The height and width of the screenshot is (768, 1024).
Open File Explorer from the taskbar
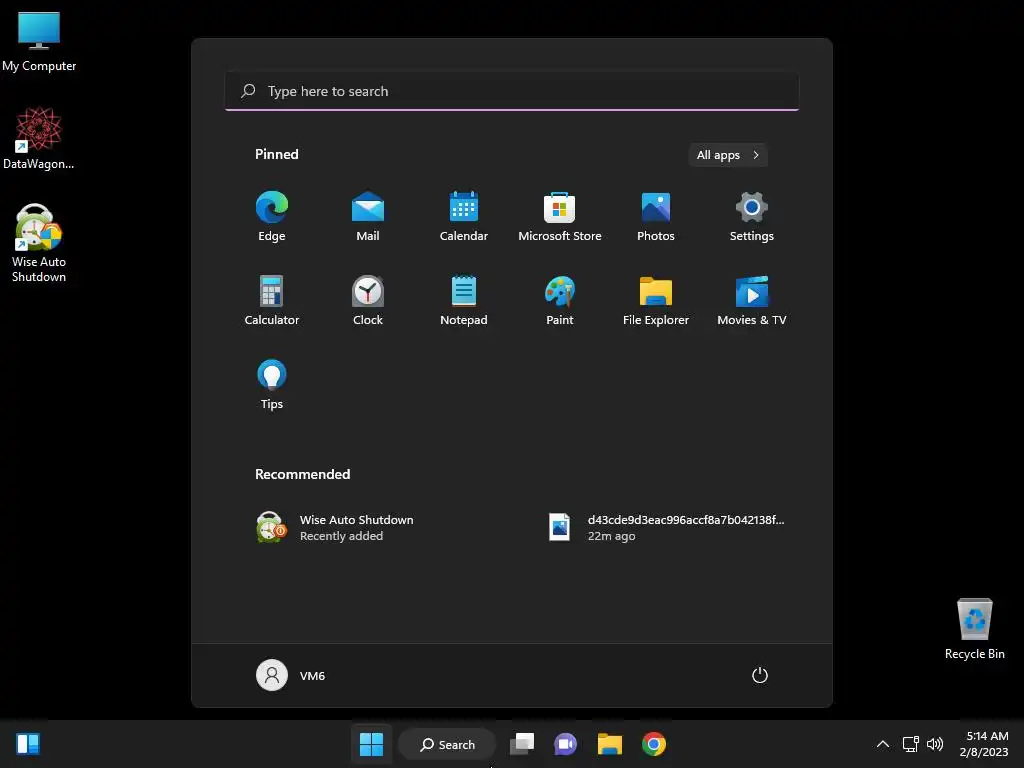pos(609,744)
